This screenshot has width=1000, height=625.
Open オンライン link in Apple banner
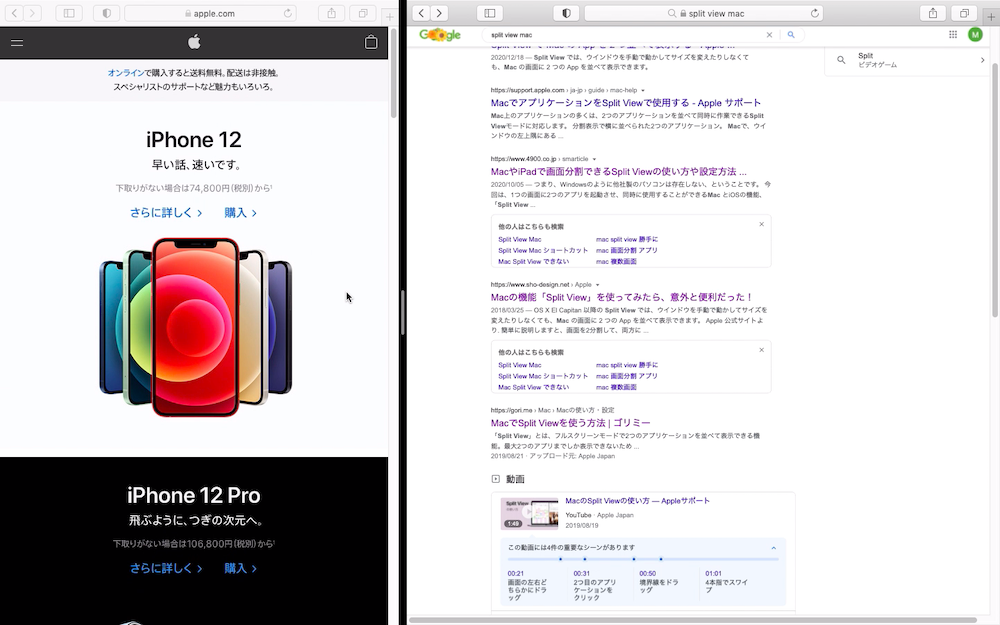[x=126, y=73]
